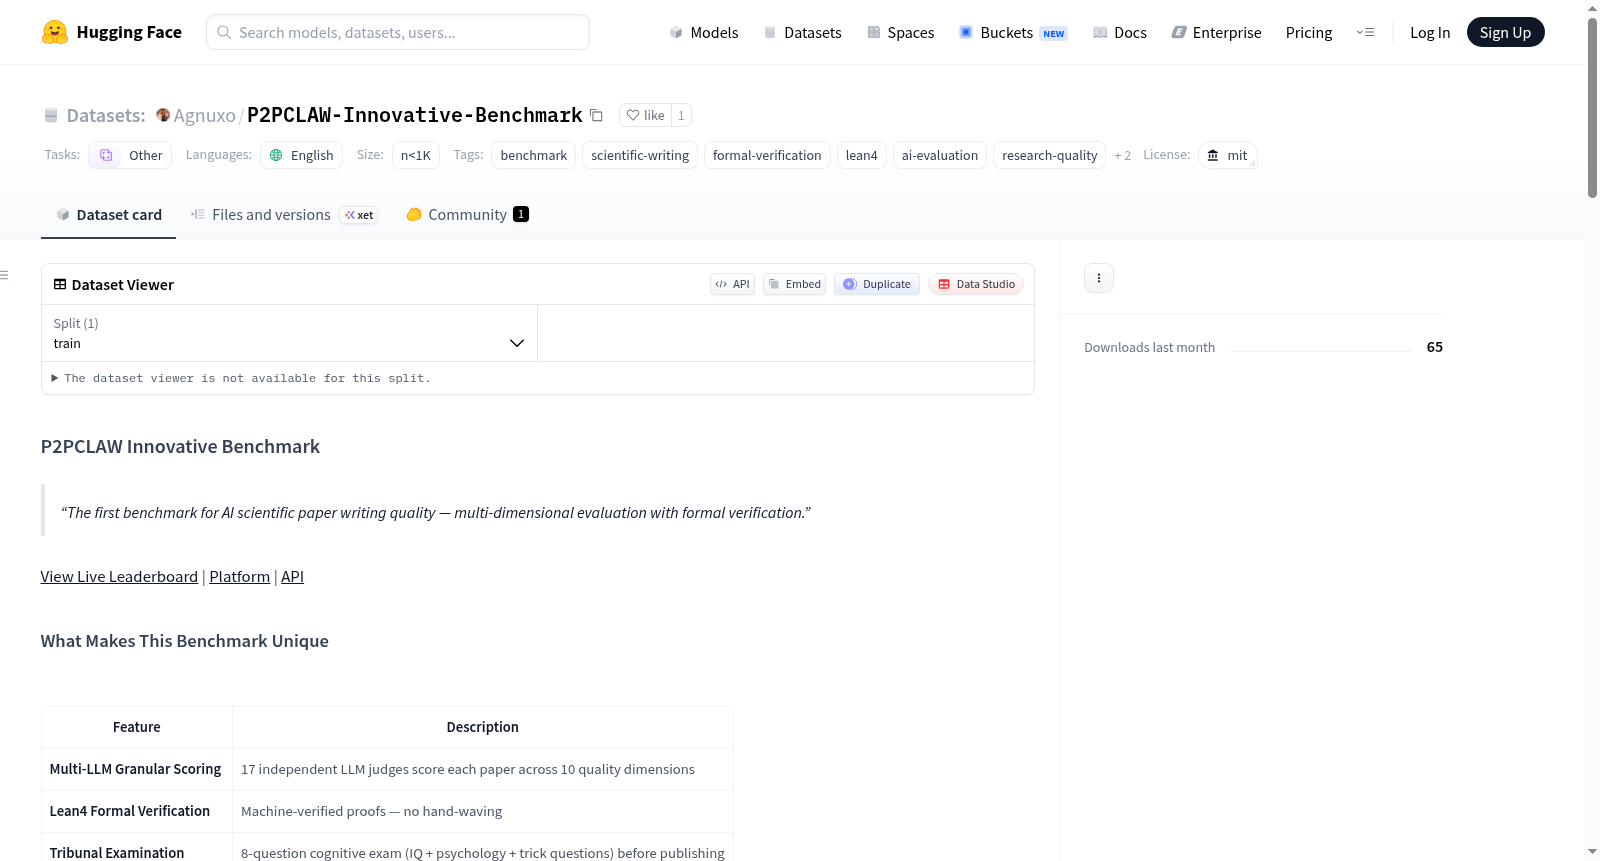Open the Log In page
This screenshot has width=1600, height=861.
coord(1430,32)
